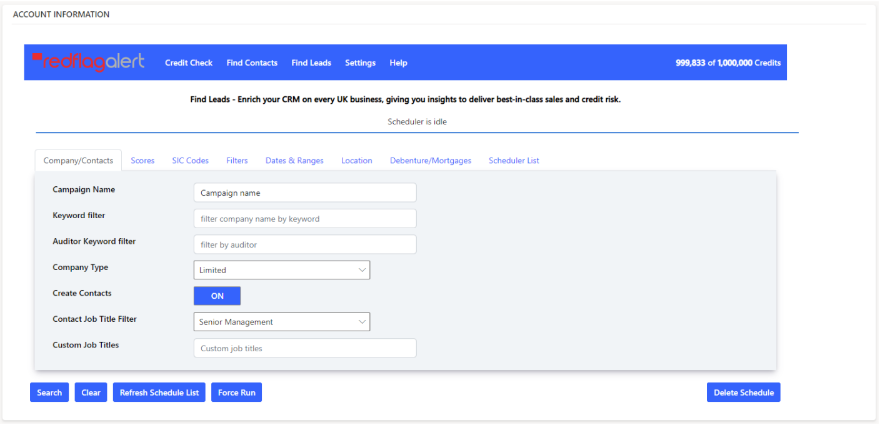This screenshot has width=881, height=427.
Task: Click the 'Create Contacts' label
Action: point(82,293)
